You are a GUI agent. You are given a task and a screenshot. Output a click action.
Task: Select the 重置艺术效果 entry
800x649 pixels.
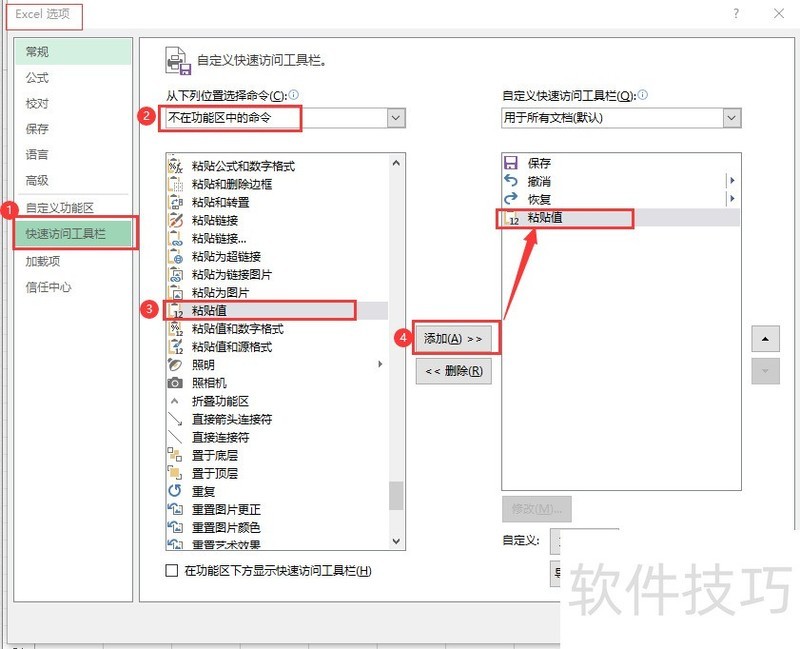(x=277, y=544)
